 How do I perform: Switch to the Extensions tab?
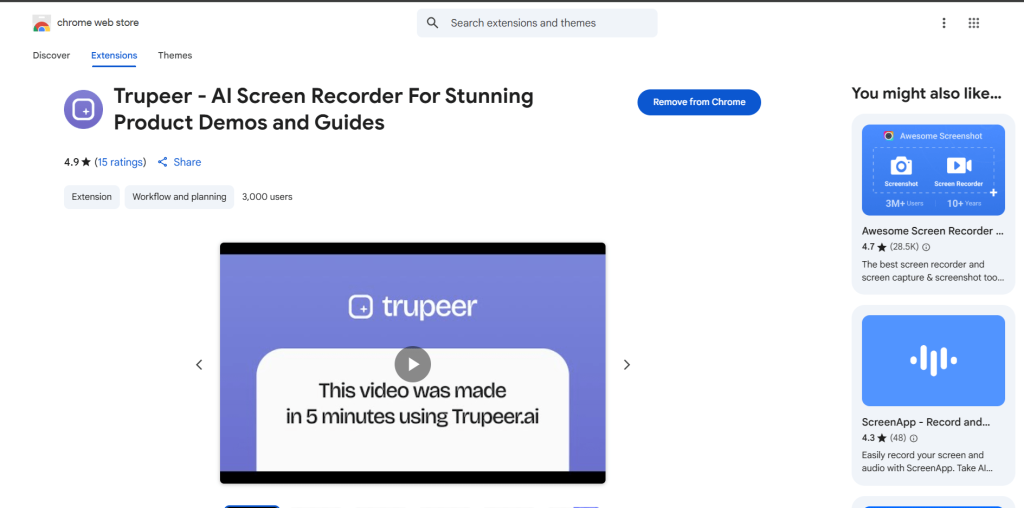coord(114,56)
